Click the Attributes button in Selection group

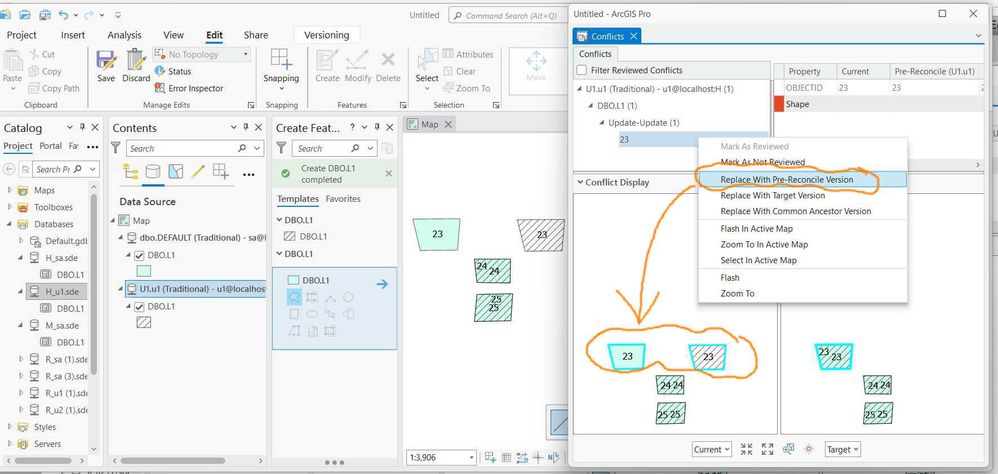pyautogui.click(x=468, y=55)
